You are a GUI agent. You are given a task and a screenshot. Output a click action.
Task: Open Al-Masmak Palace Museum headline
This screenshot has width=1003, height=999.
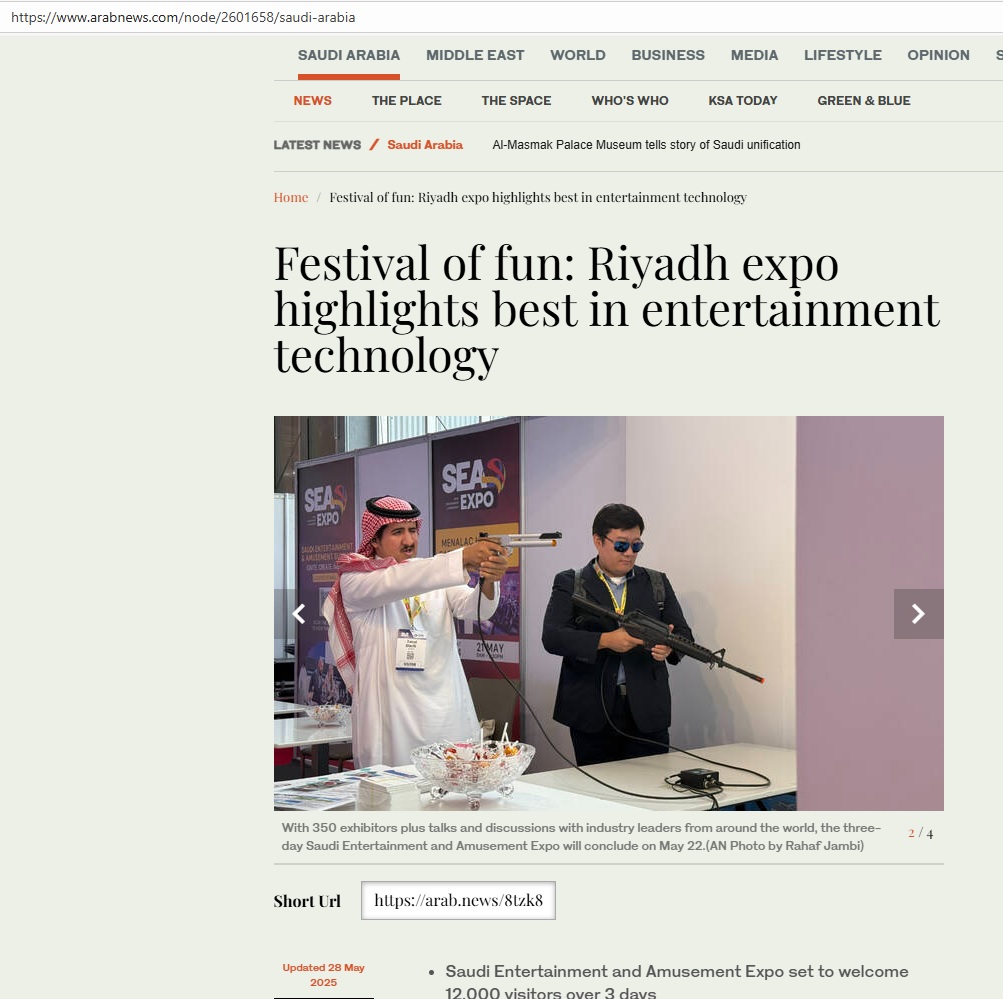coord(646,145)
